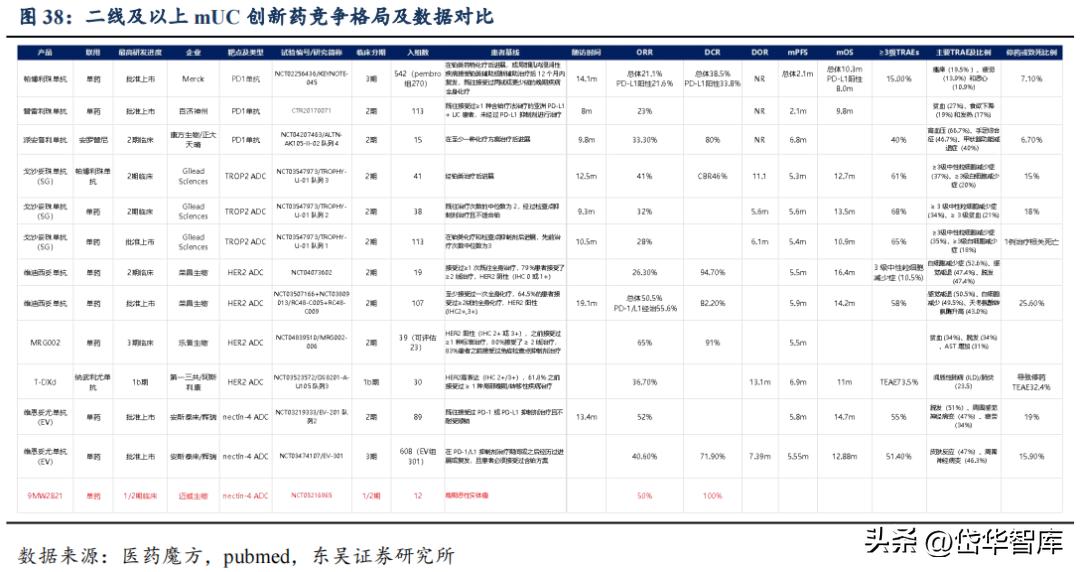The width and height of the screenshot is (1080, 572).
Task: Click the TRAEs value '51.40%'
Action: (899, 456)
